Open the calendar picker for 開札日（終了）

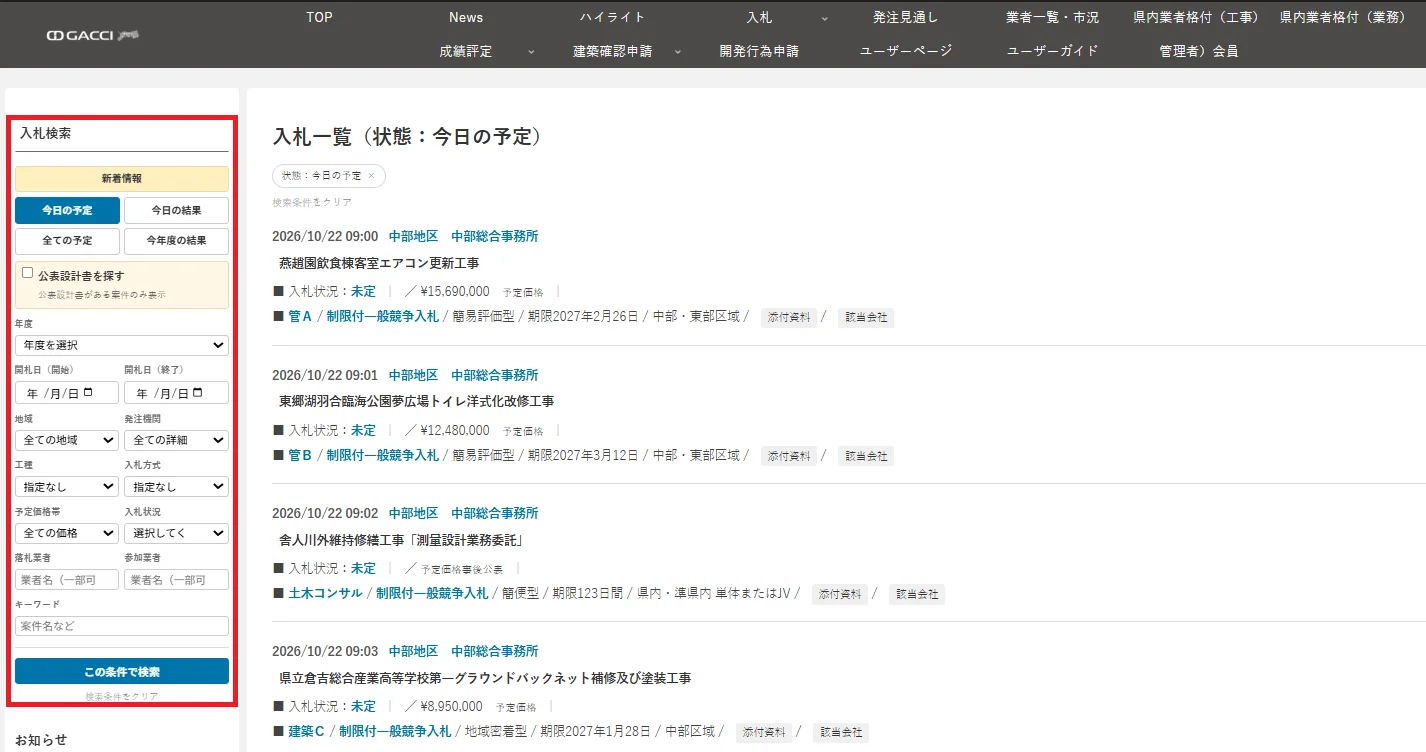pos(198,393)
